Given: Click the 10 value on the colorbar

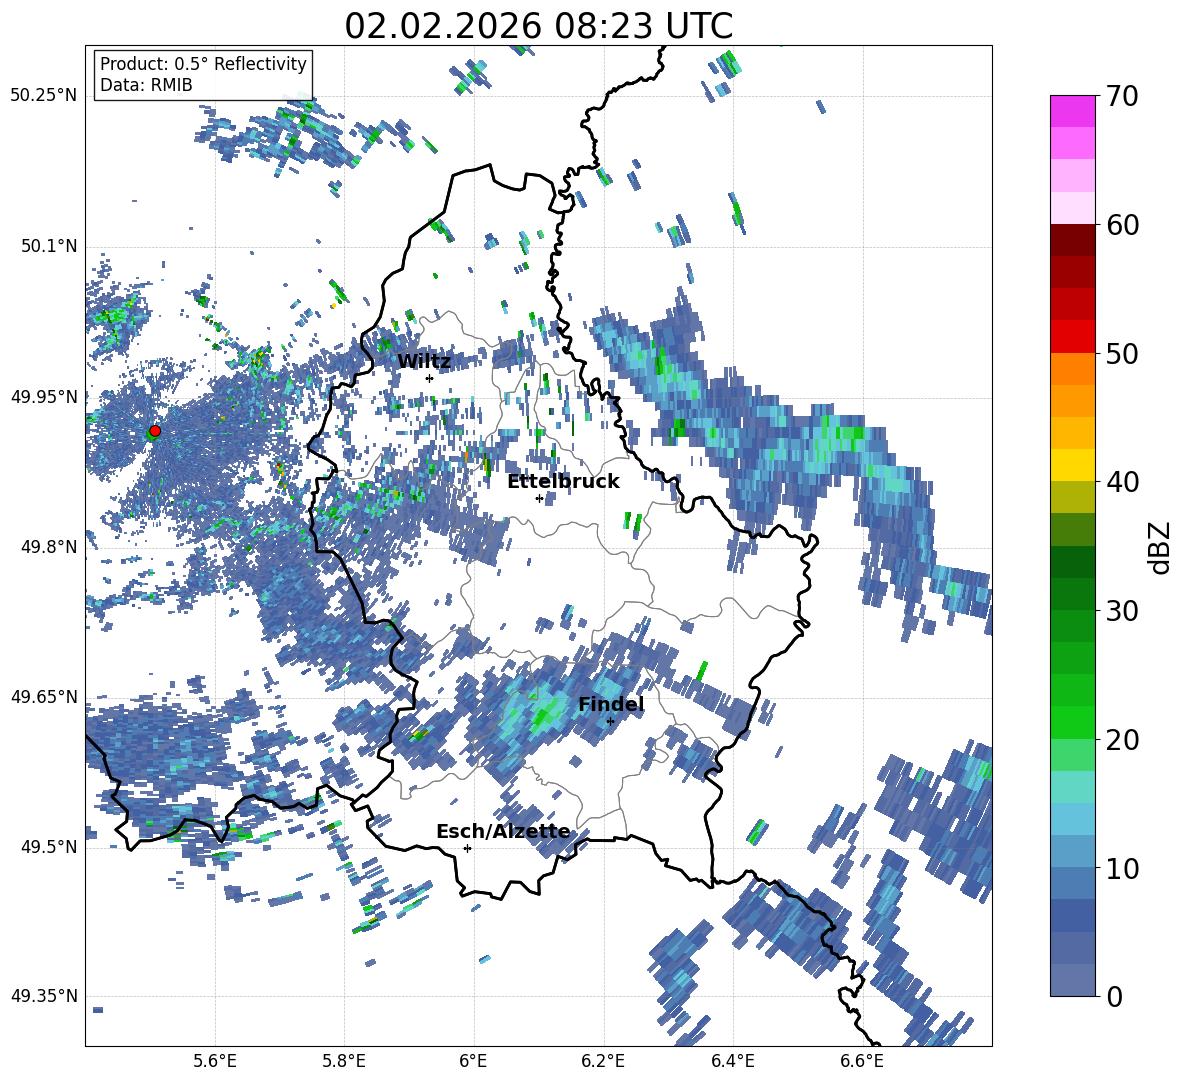Looking at the screenshot, I should 1122,868.
